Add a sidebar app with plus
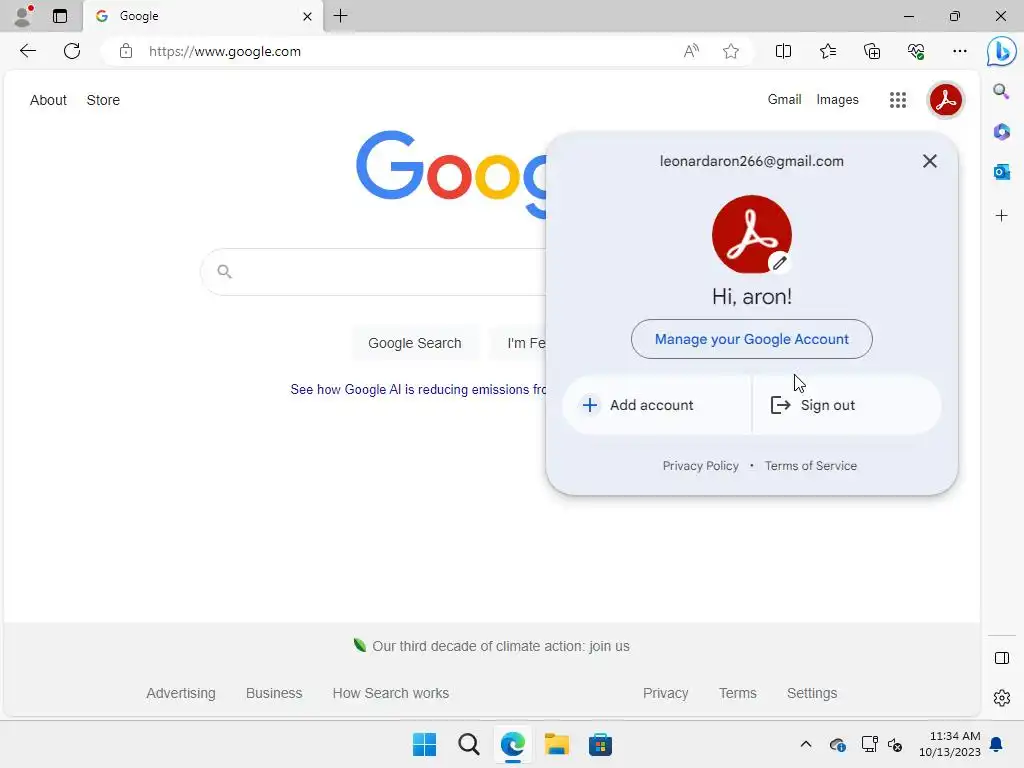1024x768 pixels. pos(1001,216)
